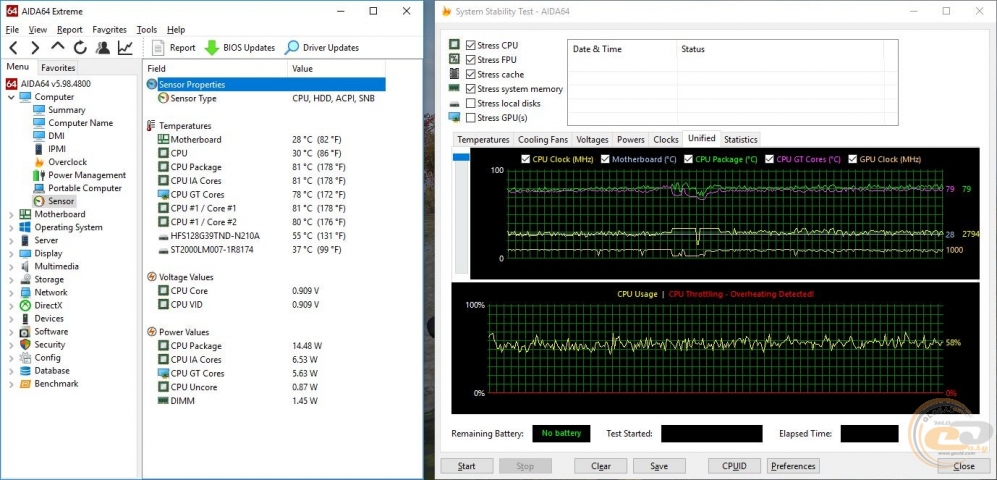
Task: Open the graph chart toolbar icon
Action: (125, 48)
